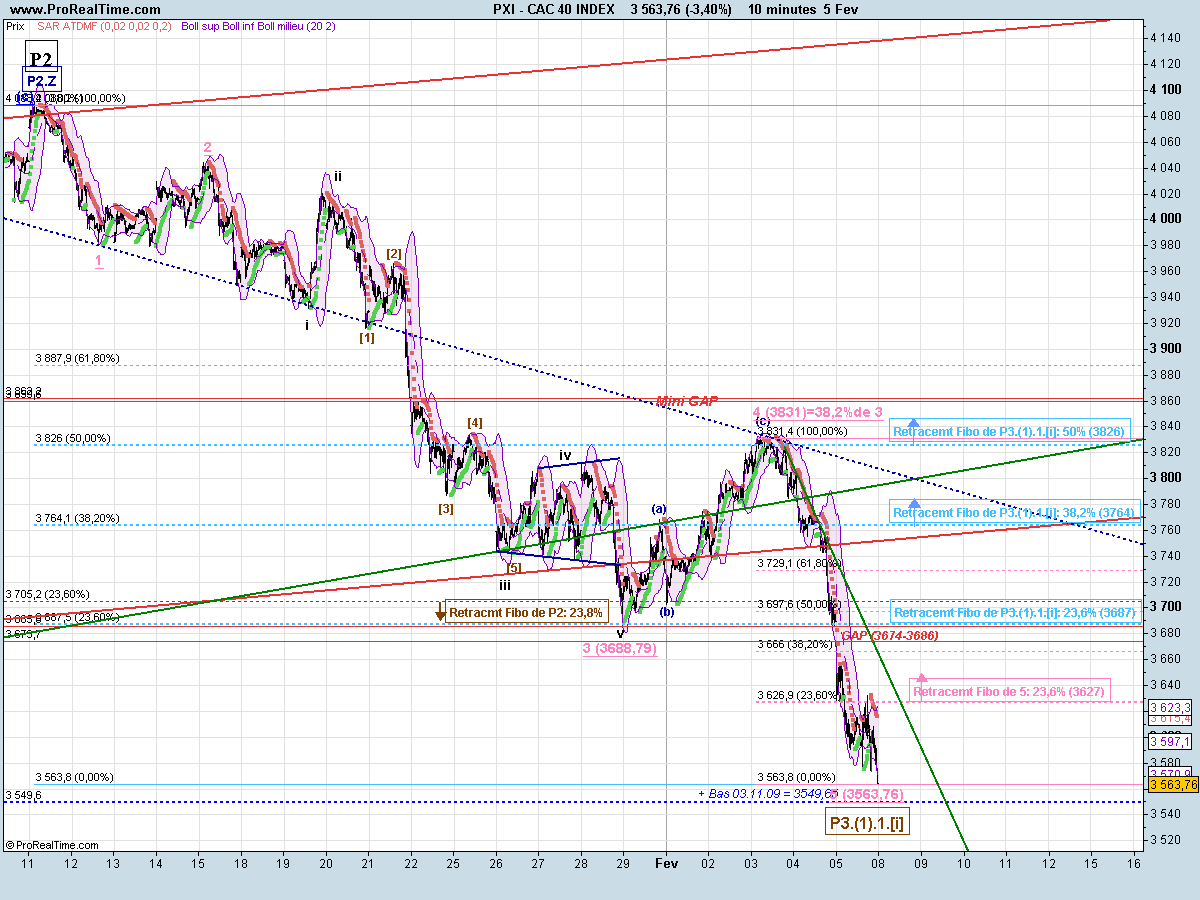1200x900 pixels.
Task: Click the 3 697,6 (50,00%) Fibonacci label
Action: coord(799,604)
